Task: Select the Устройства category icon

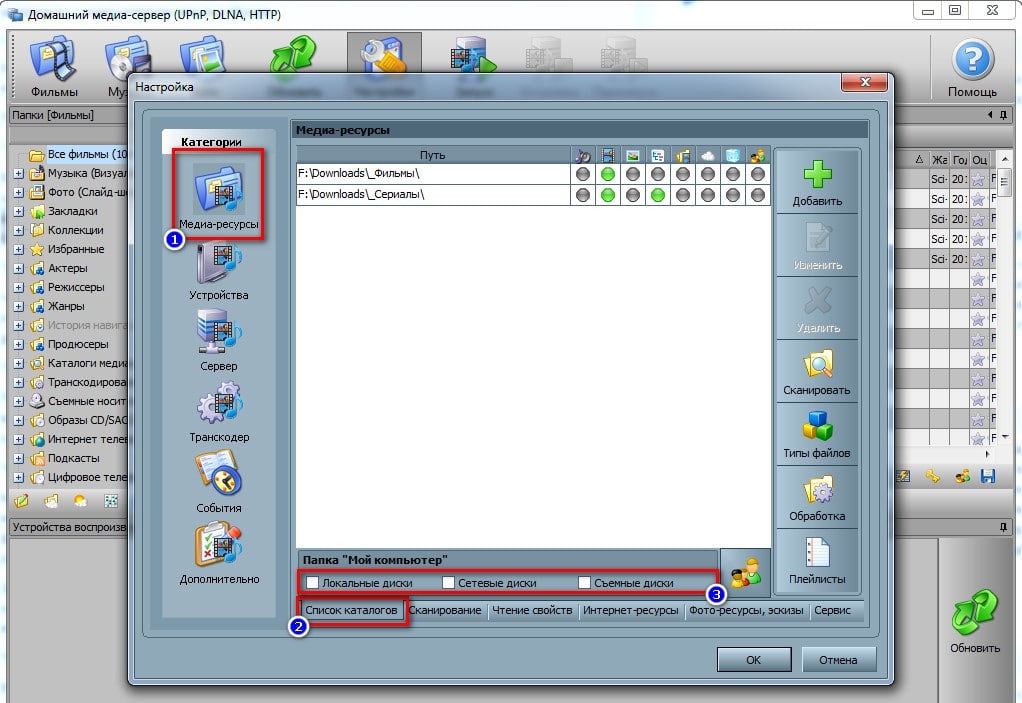Action: (x=218, y=265)
